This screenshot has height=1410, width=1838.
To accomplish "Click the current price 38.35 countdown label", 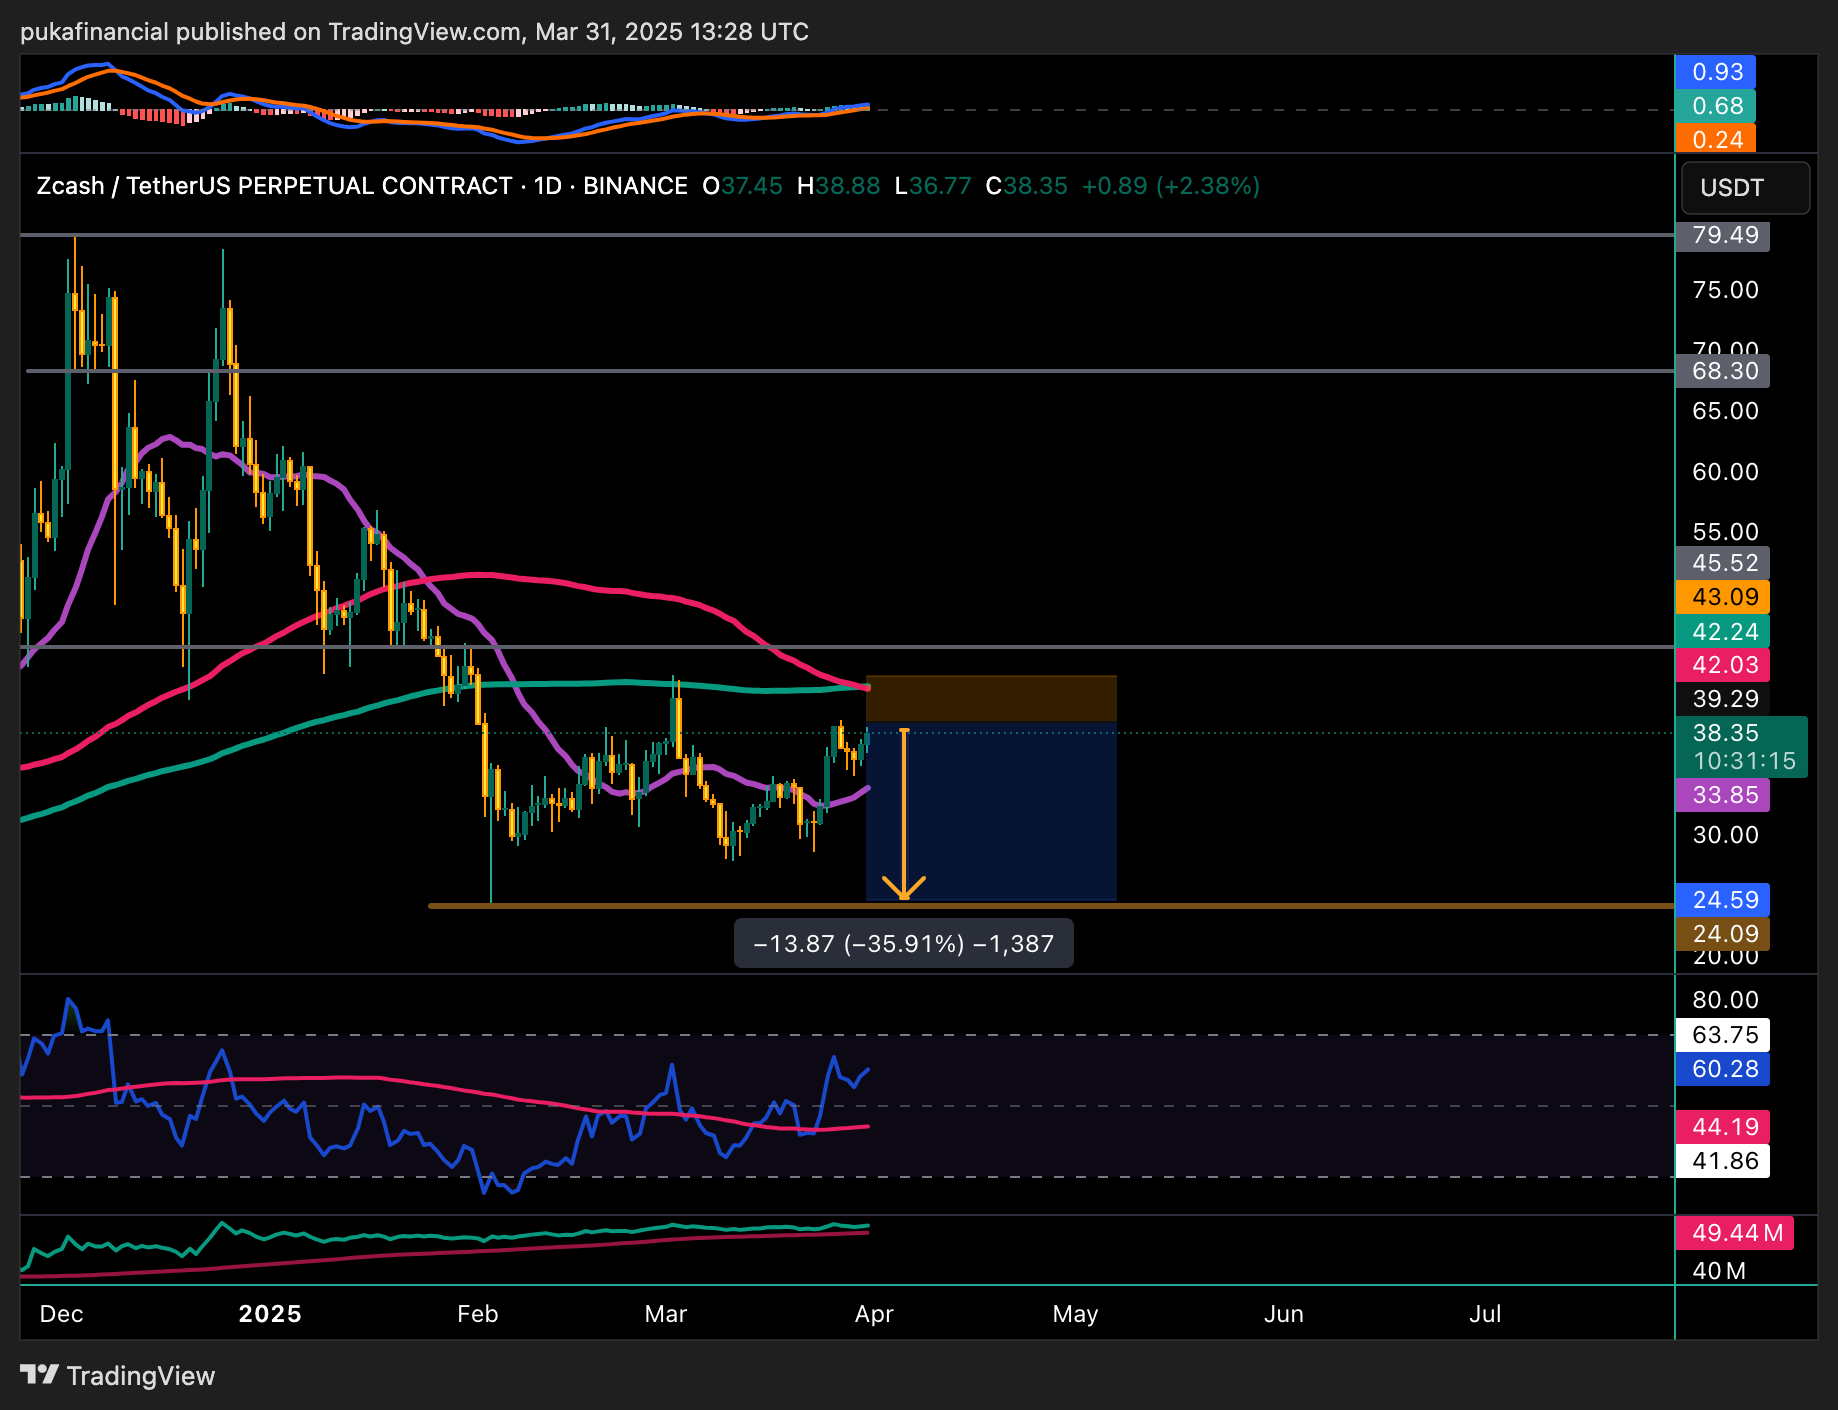I will [1742, 747].
